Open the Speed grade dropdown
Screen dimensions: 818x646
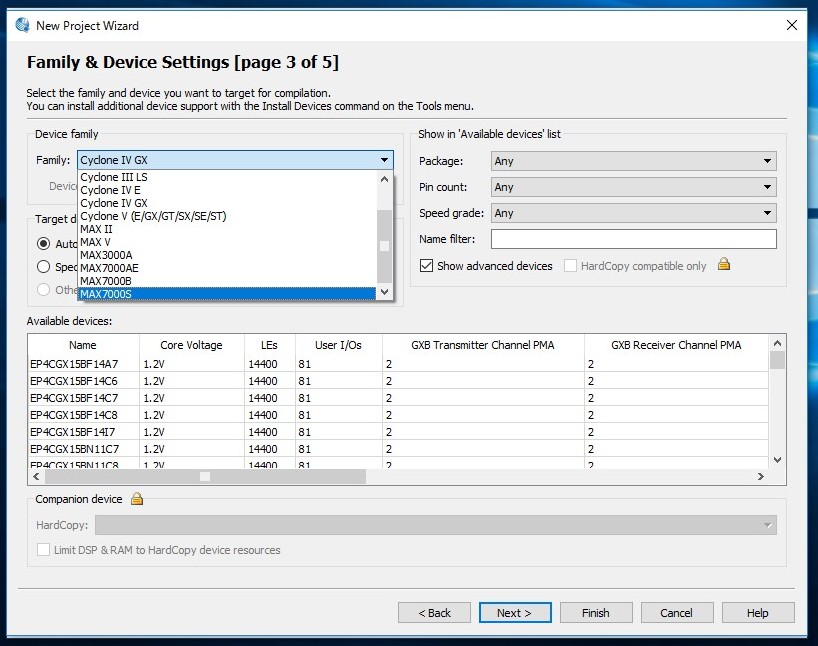click(x=633, y=213)
